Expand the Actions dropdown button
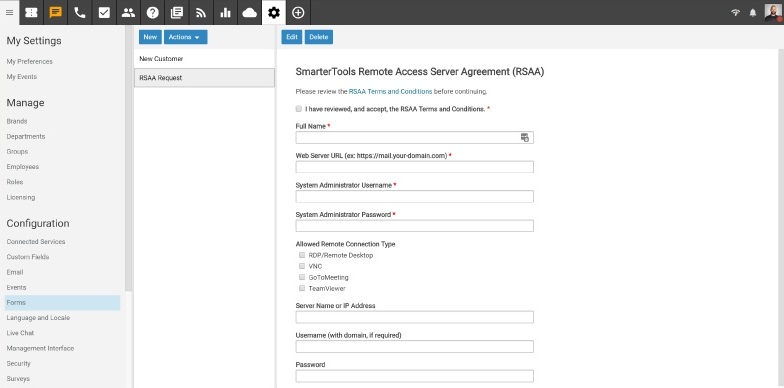Screen dimensions: 784x388 pos(186,37)
